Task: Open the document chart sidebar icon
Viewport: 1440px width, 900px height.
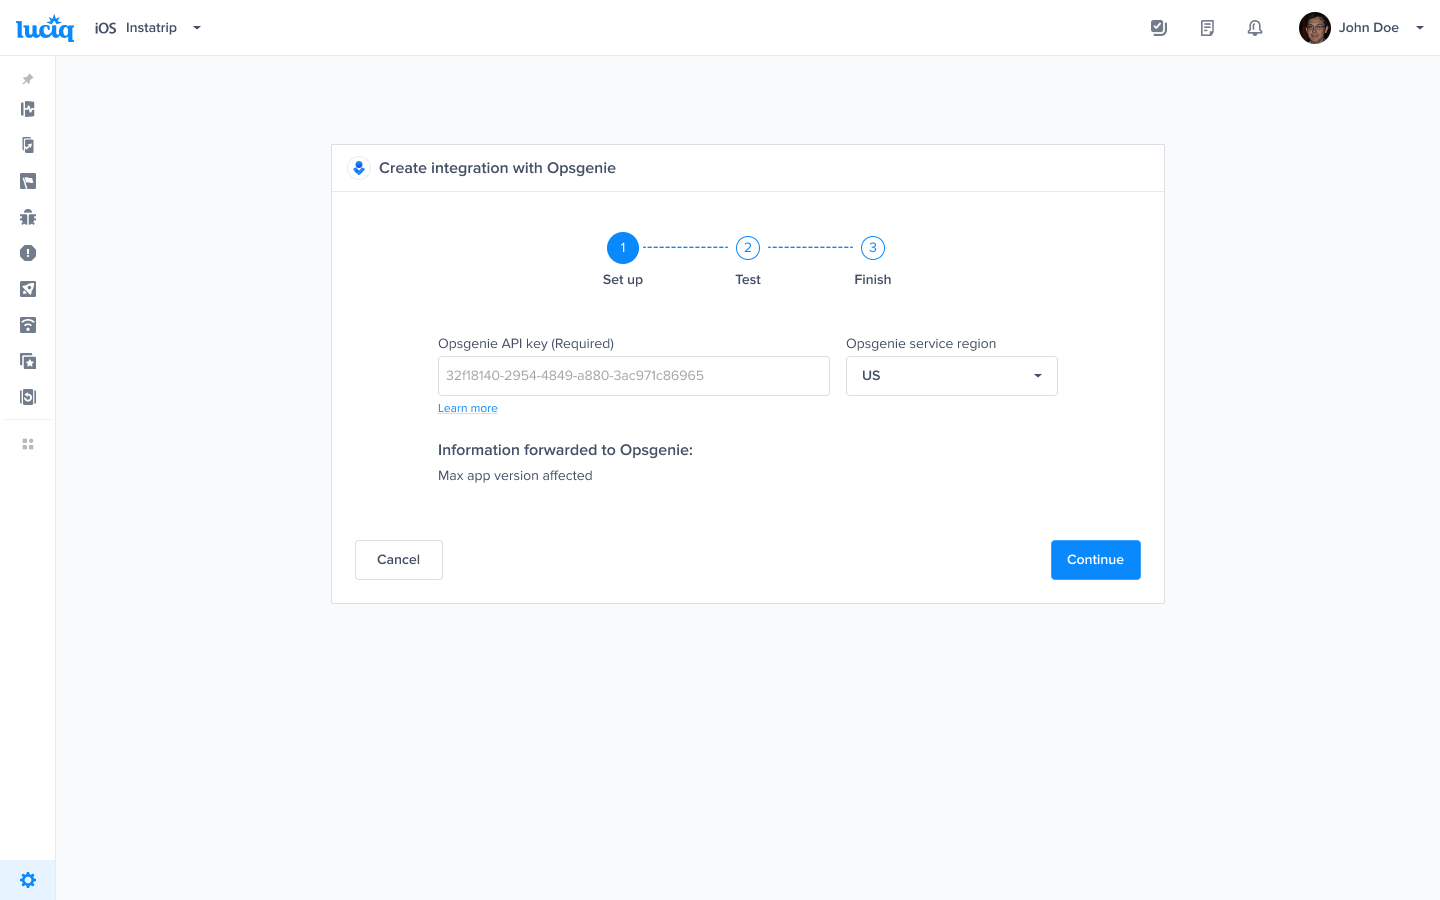Action: (28, 145)
